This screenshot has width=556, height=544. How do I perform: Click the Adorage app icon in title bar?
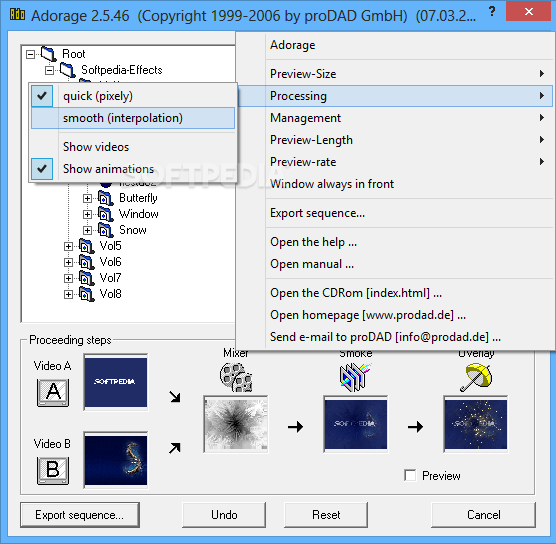point(17,15)
